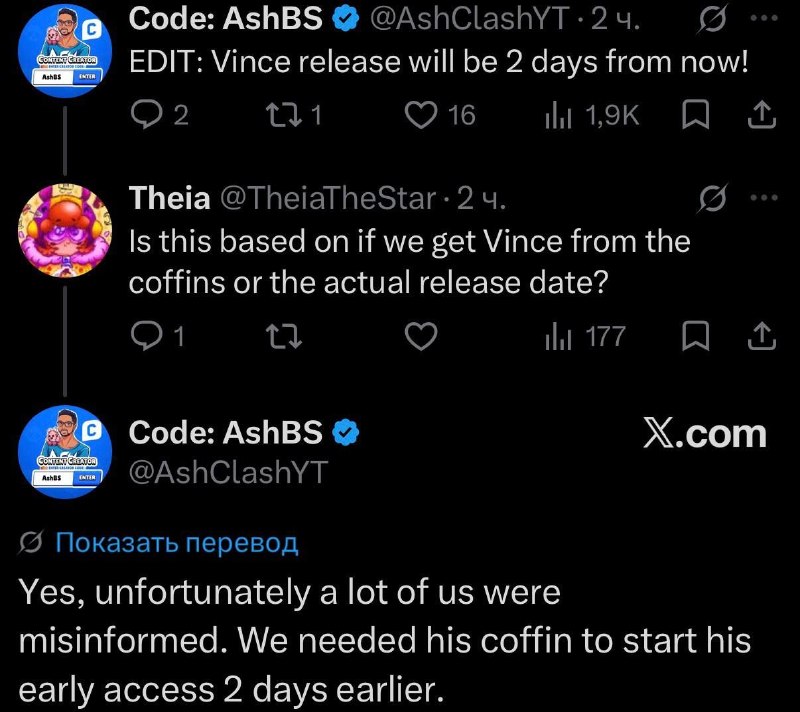Viewport: 800px width, 712px height.
Task: Reply to Theia's coffins question
Action: 158,337
